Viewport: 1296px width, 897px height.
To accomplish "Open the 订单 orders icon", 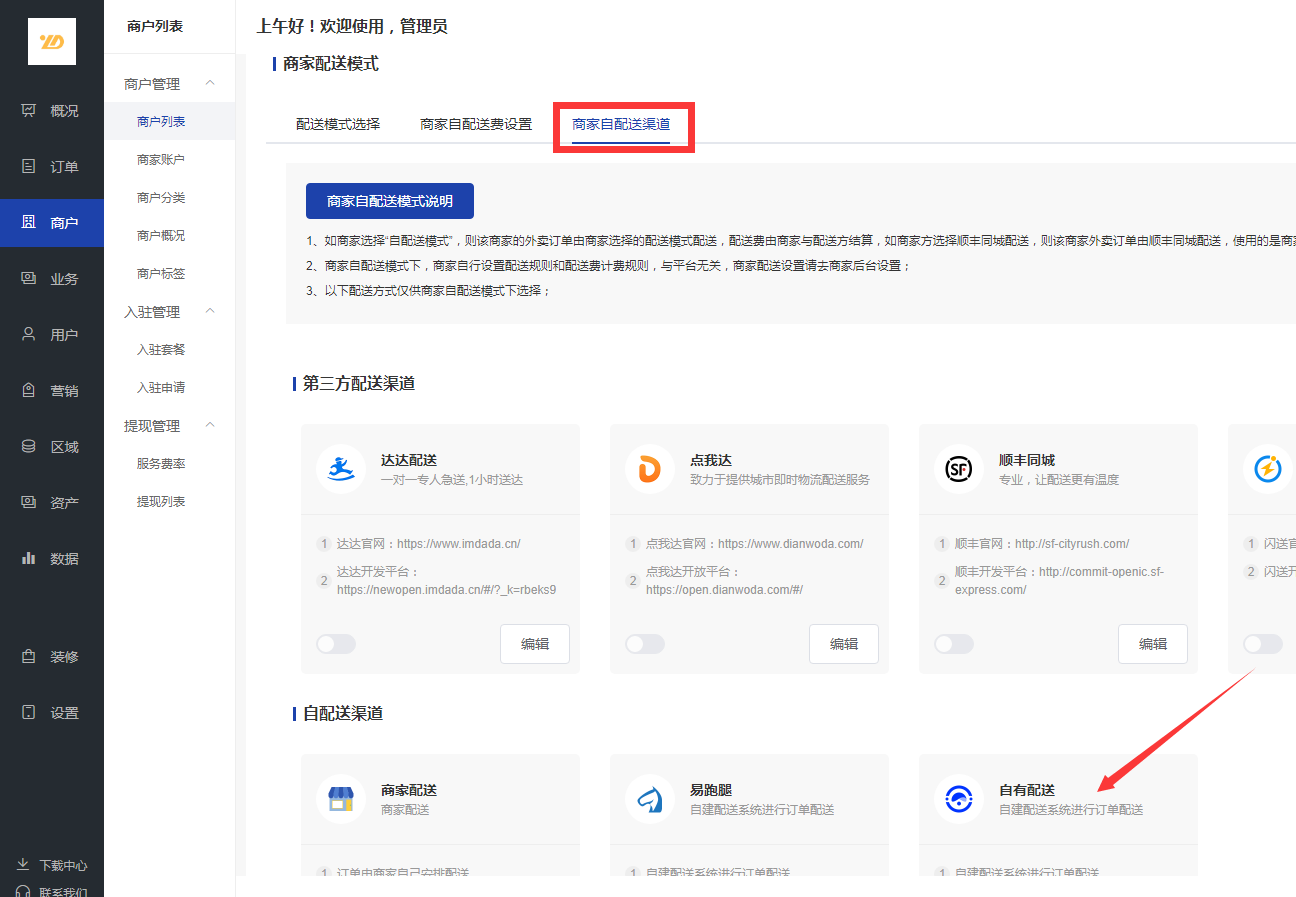I will pyautogui.click(x=29, y=166).
